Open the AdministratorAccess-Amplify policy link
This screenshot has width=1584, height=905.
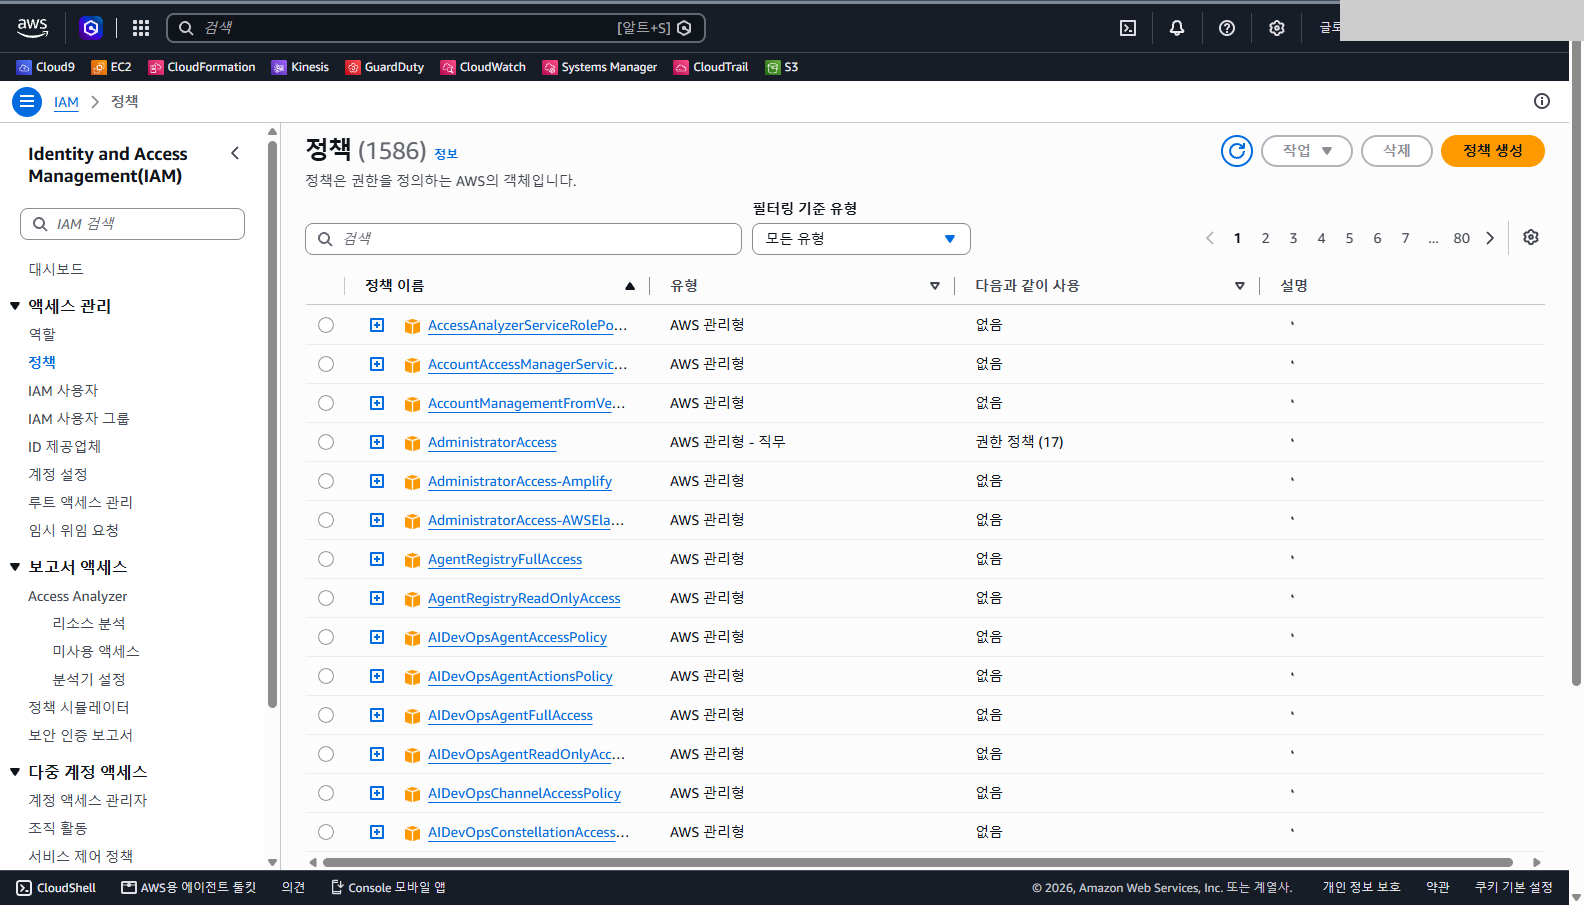click(x=520, y=481)
